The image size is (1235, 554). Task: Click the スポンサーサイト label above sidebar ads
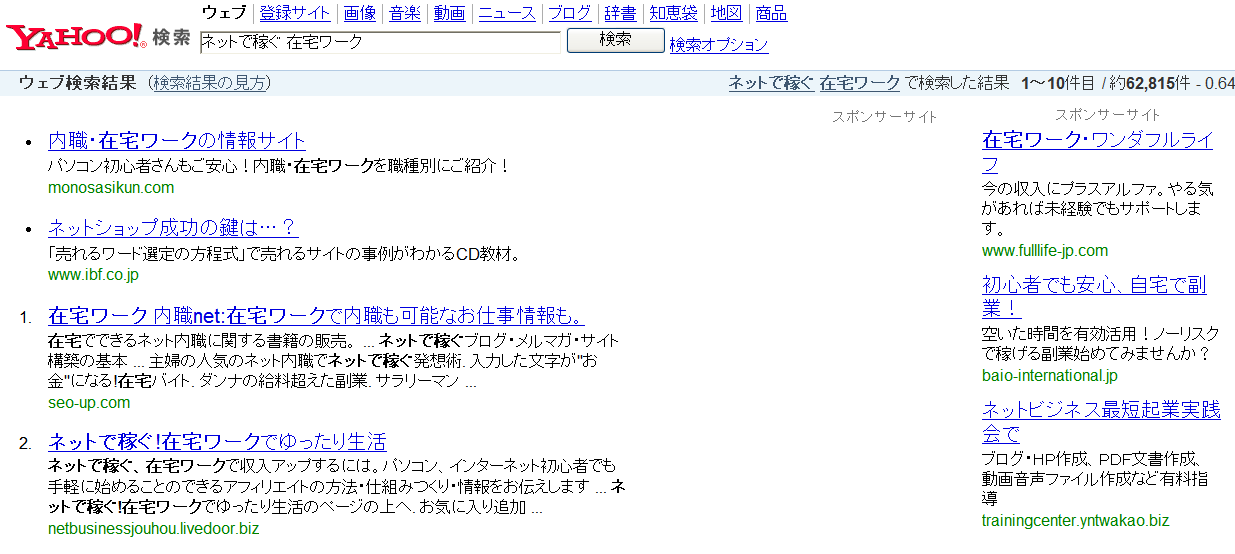tap(1108, 115)
